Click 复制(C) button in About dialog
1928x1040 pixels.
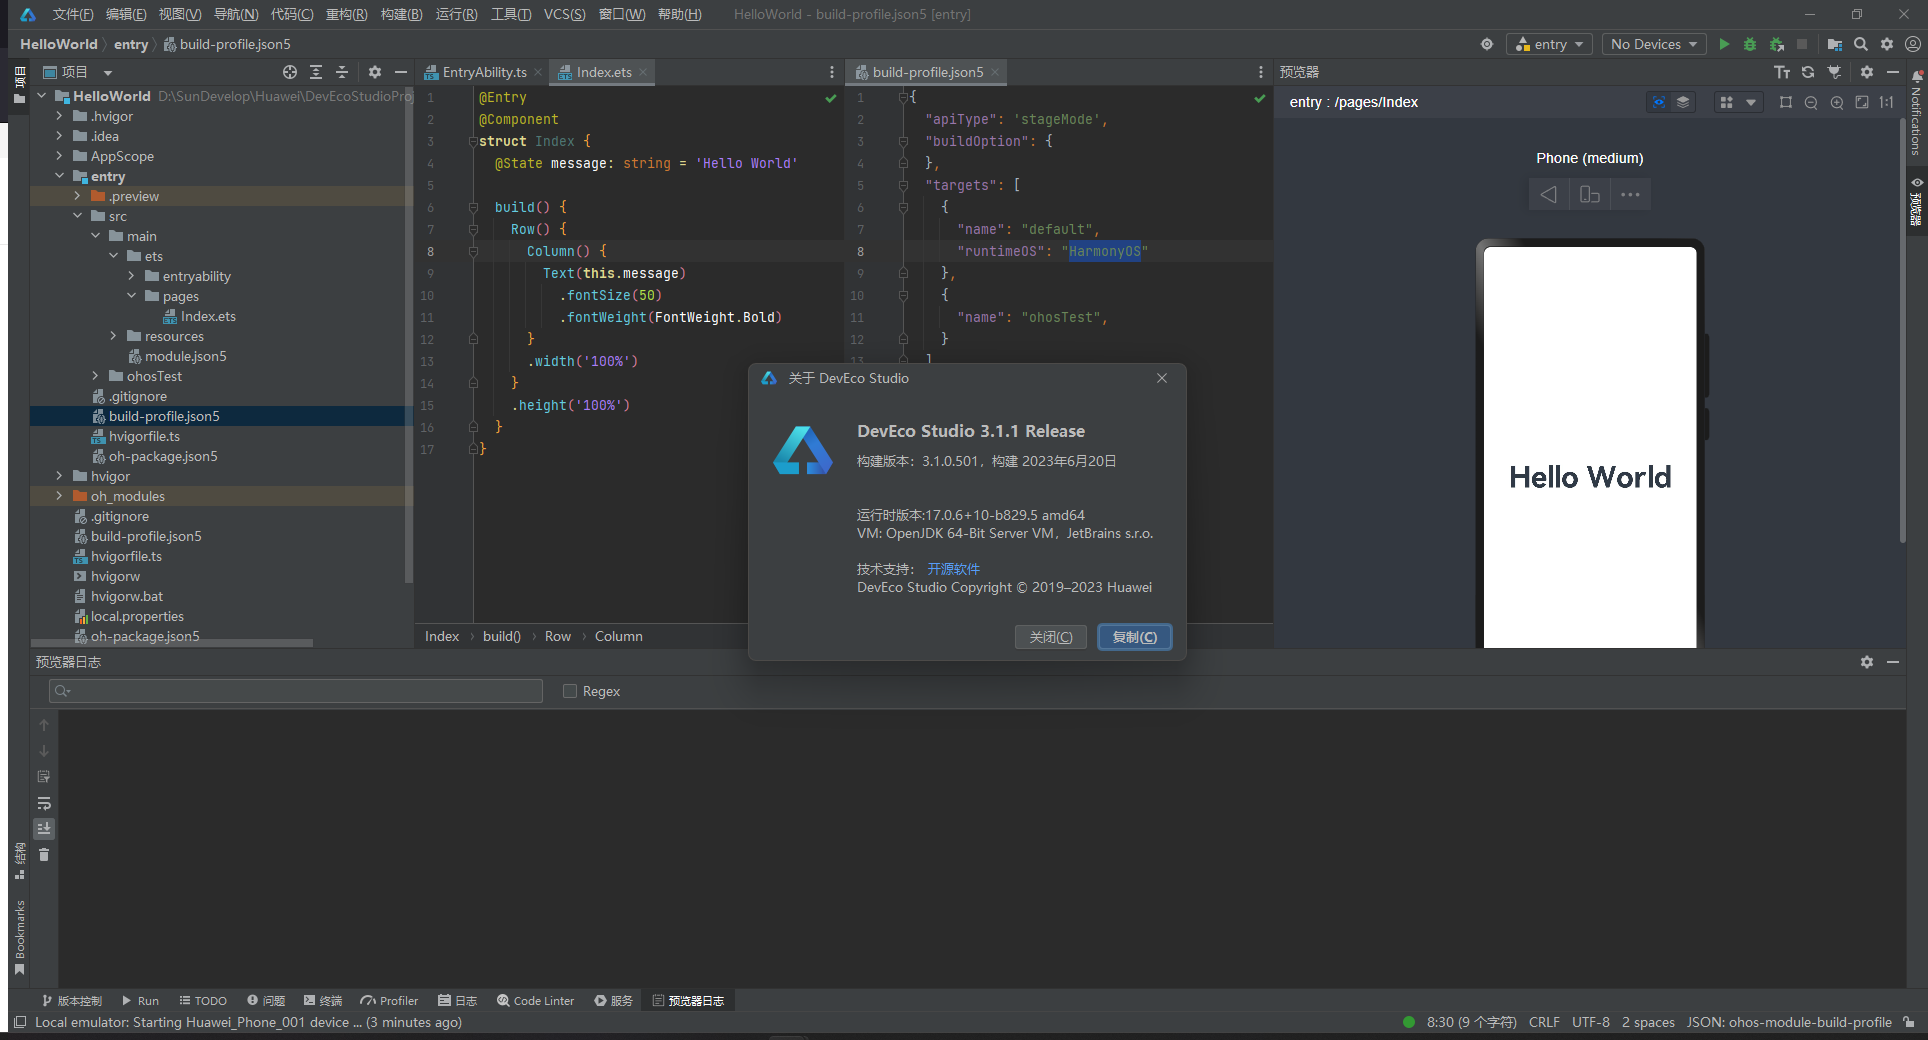tap(1135, 637)
